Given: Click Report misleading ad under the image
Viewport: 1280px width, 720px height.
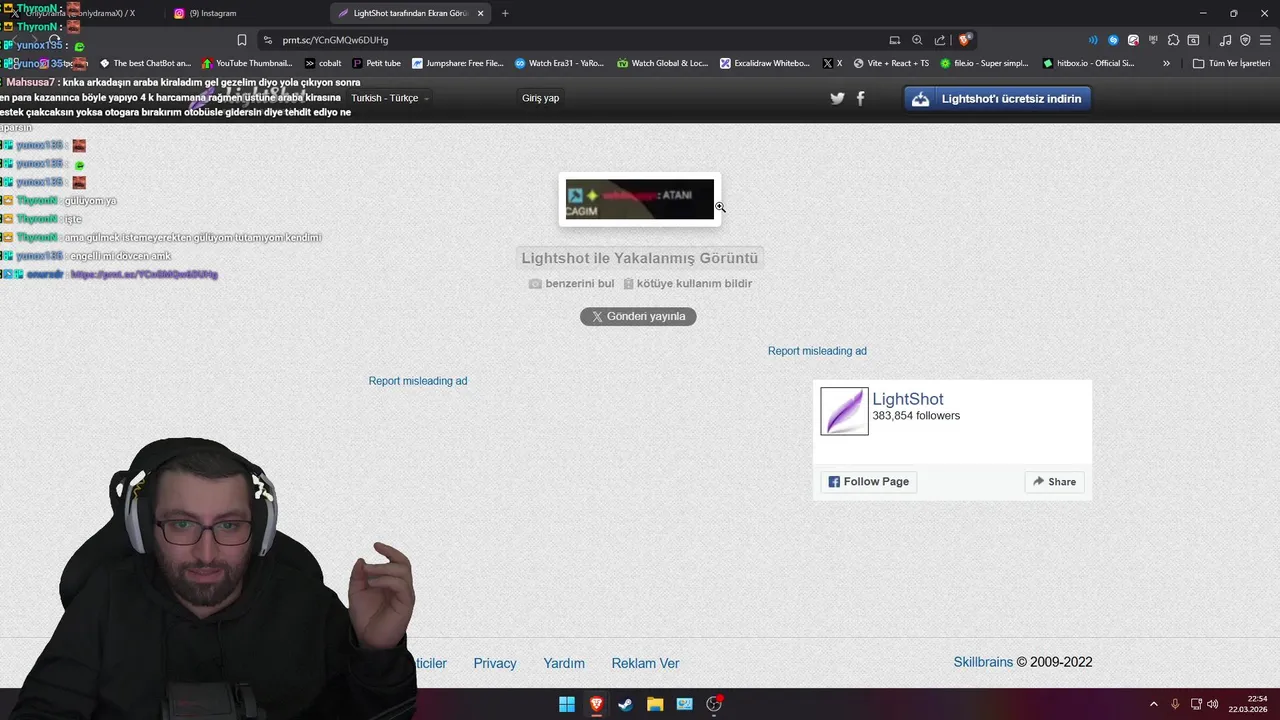Looking at the screenshot, I should pos(418,381).
